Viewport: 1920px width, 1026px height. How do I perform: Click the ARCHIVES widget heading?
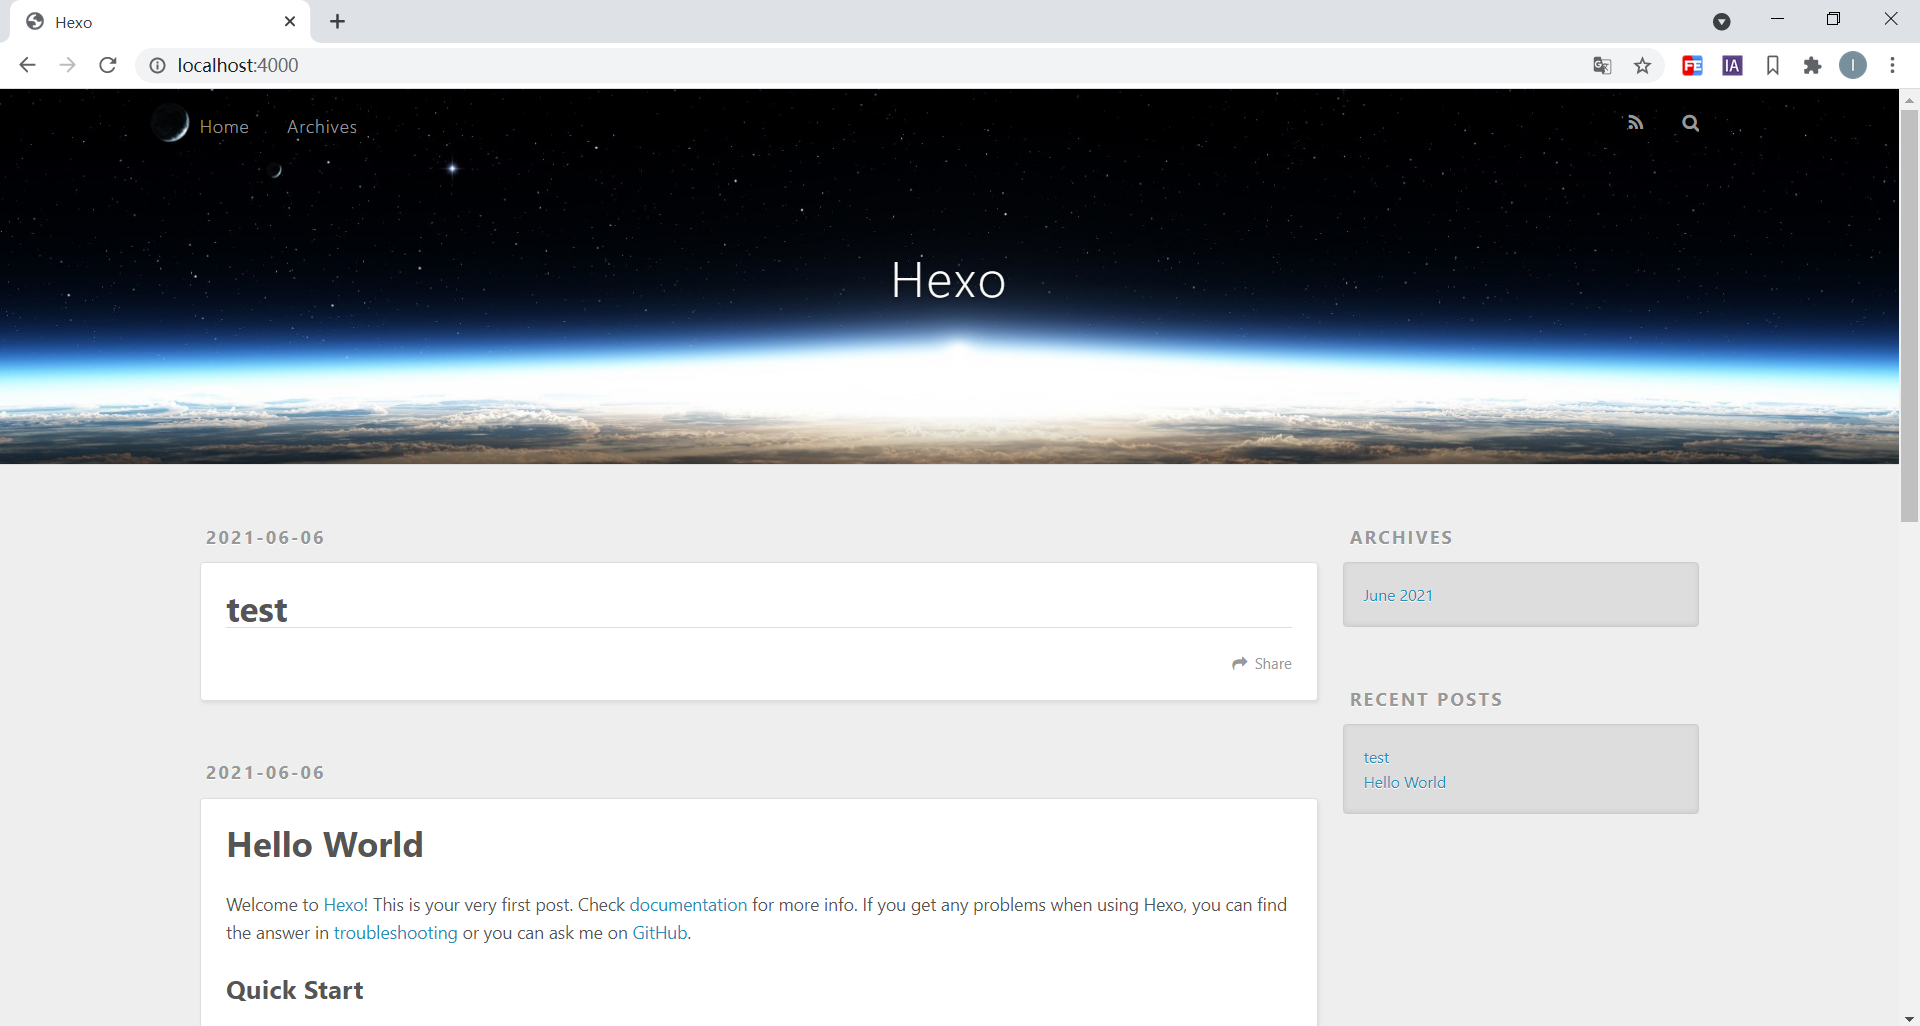pos(1401,537)
